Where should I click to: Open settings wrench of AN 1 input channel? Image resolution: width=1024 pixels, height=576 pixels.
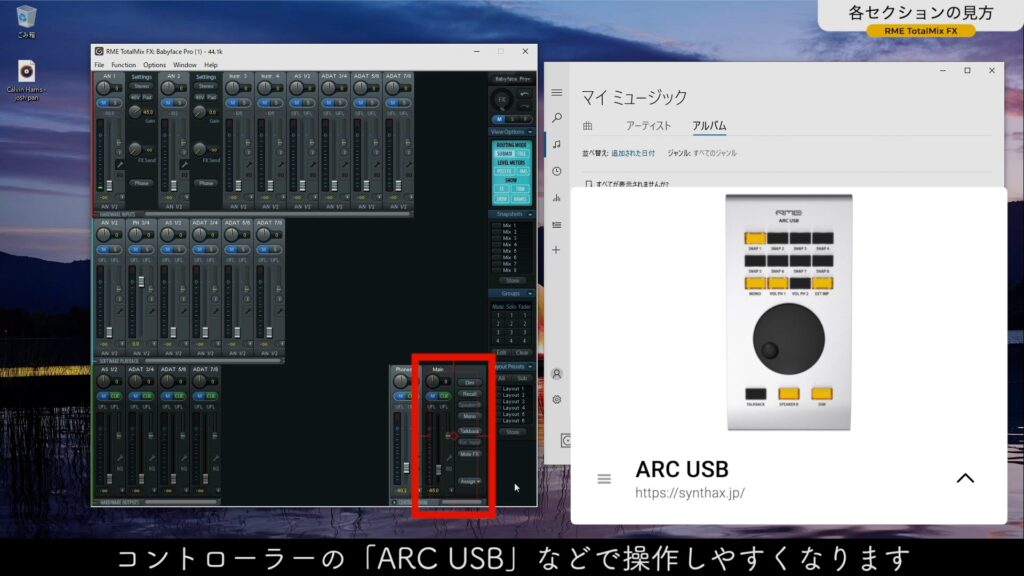120,165
